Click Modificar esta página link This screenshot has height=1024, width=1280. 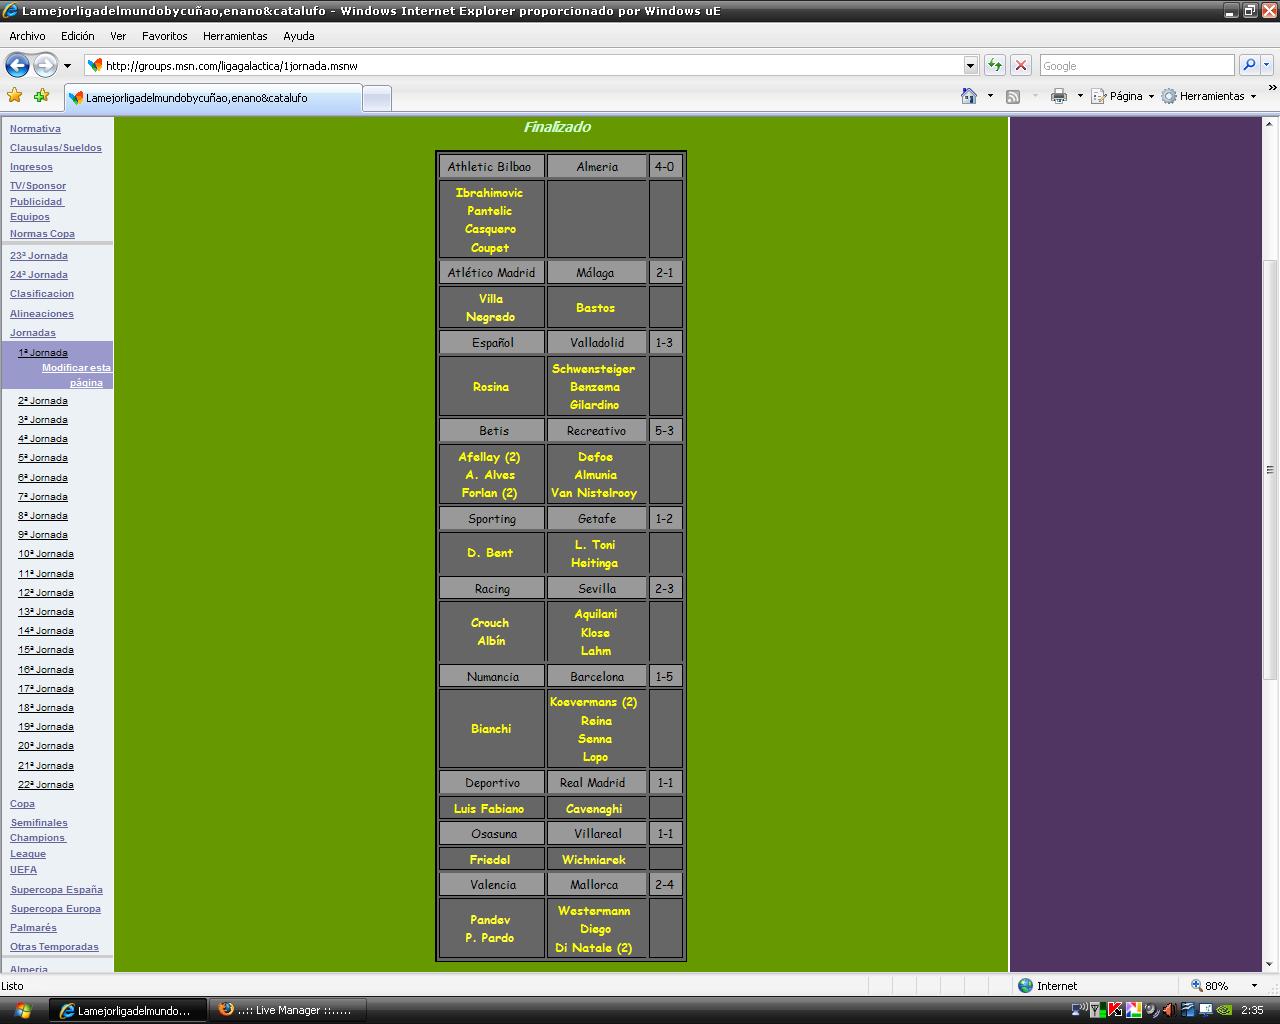[x=76, y=375]
